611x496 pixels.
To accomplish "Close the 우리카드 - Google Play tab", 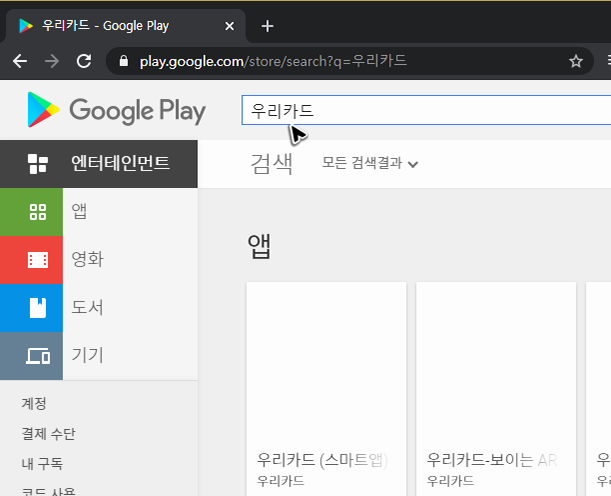I will click(x=230, y=26).
